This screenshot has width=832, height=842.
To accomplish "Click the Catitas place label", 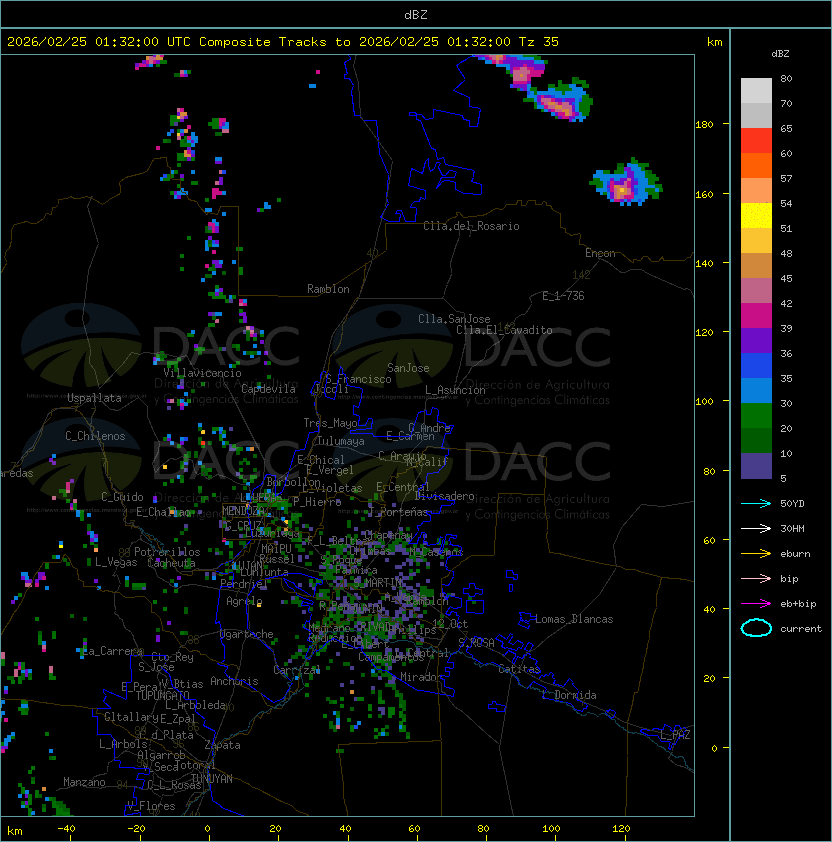I will click(519, 669).
